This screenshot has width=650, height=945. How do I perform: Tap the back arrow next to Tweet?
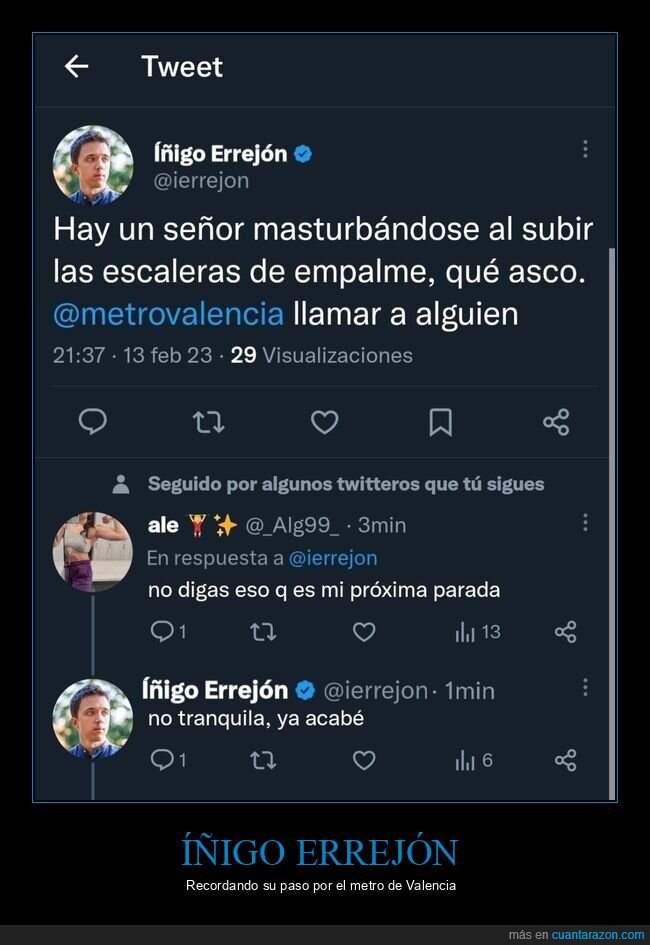pyautogui.click(x=77, y=66)
